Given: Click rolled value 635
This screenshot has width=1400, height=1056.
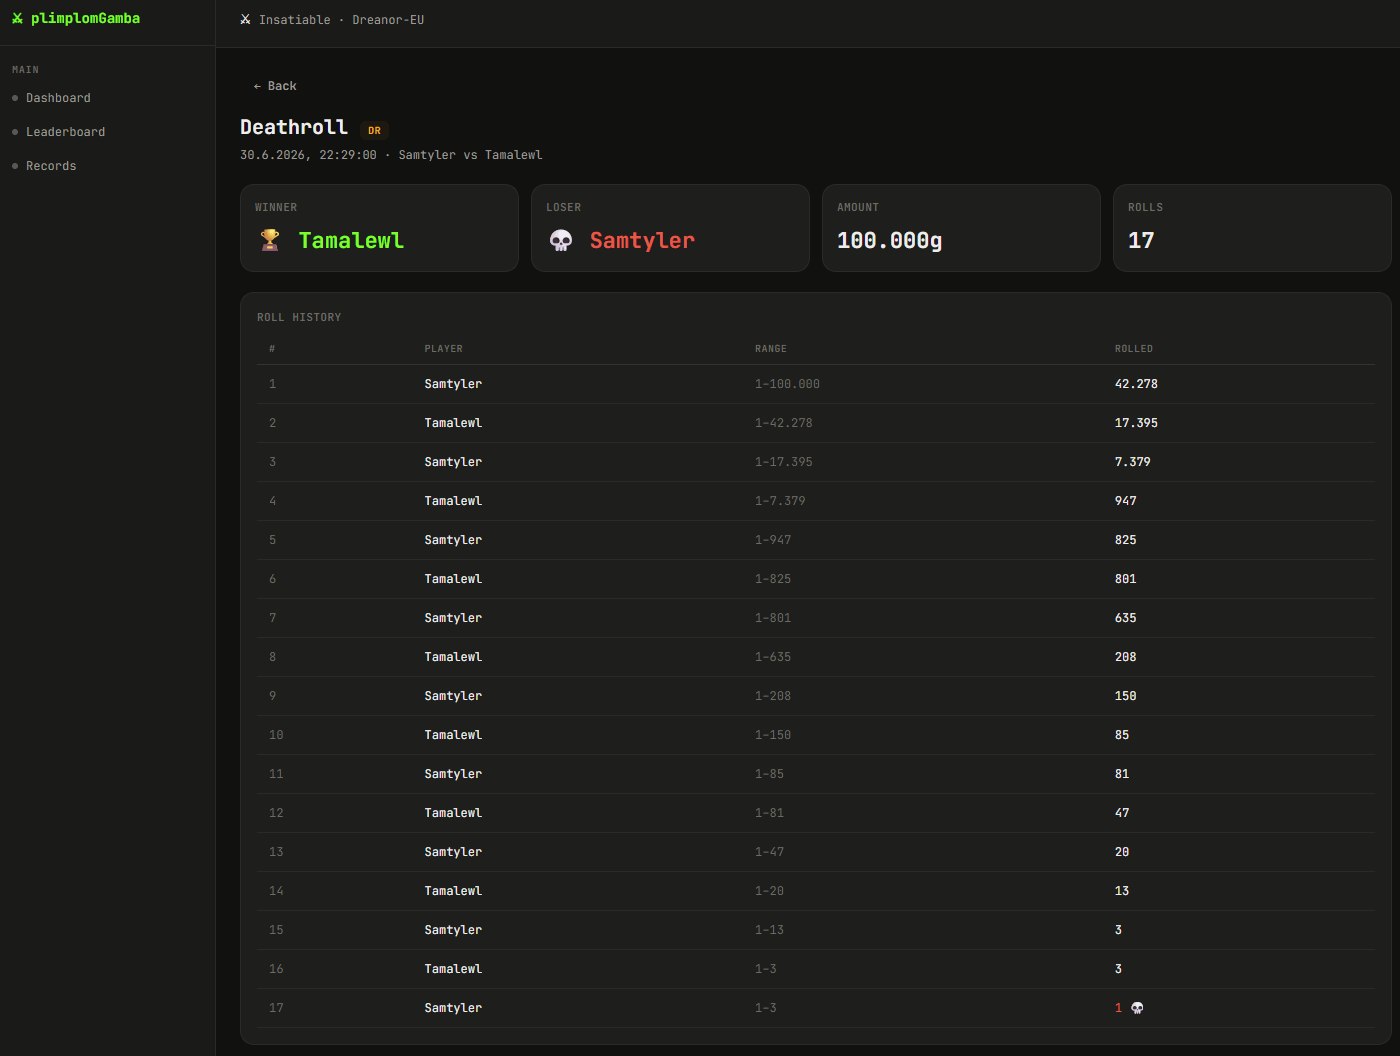Looking at the screenshot, I should pos(1125,618).
